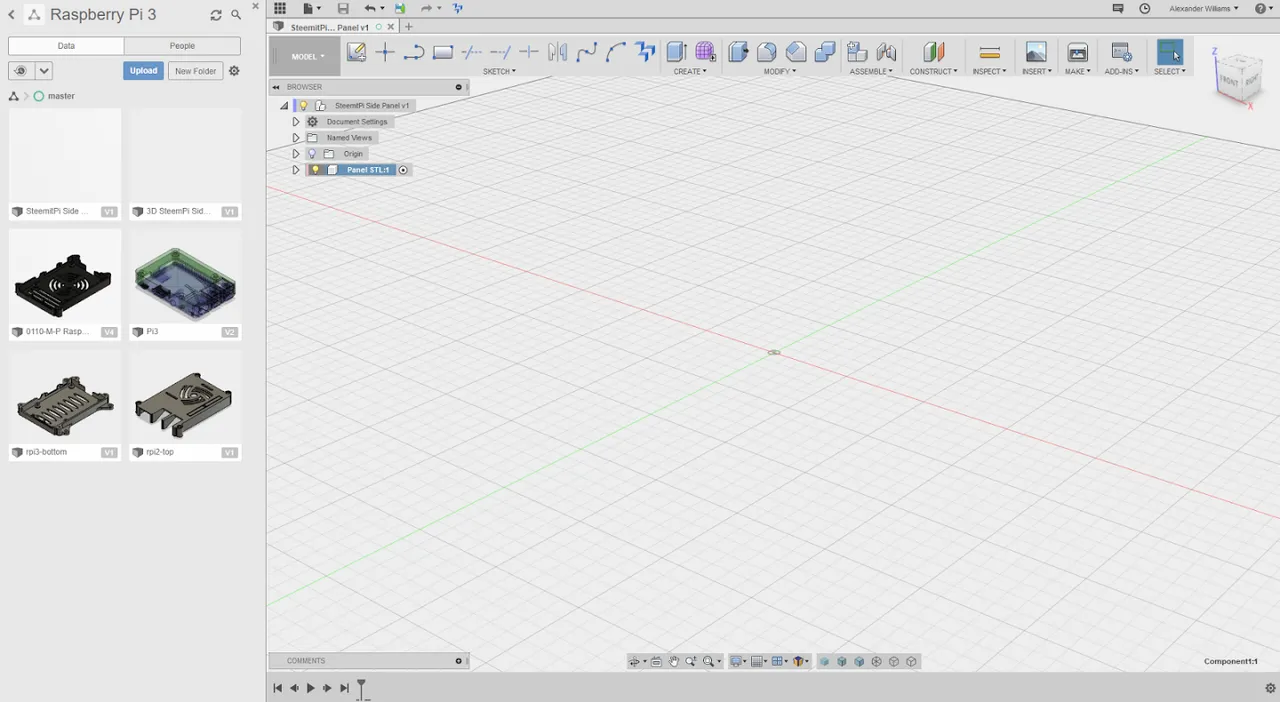Image resolution: width=1280 pixels, height=702 pixels.
Task: Expand the Document Settings node
Action: [296, 122]
